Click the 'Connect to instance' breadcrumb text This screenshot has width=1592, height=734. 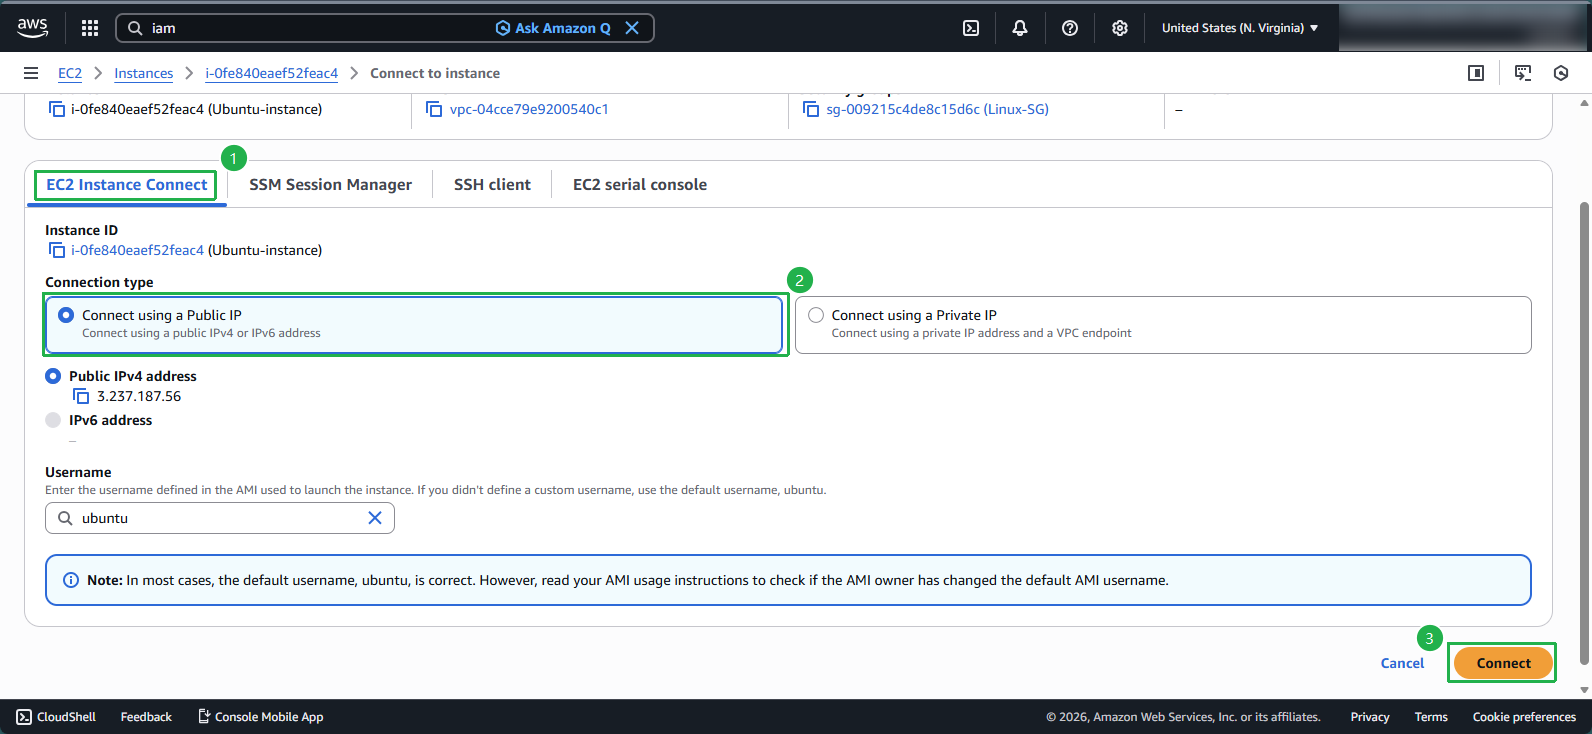[x=435, y=73]
